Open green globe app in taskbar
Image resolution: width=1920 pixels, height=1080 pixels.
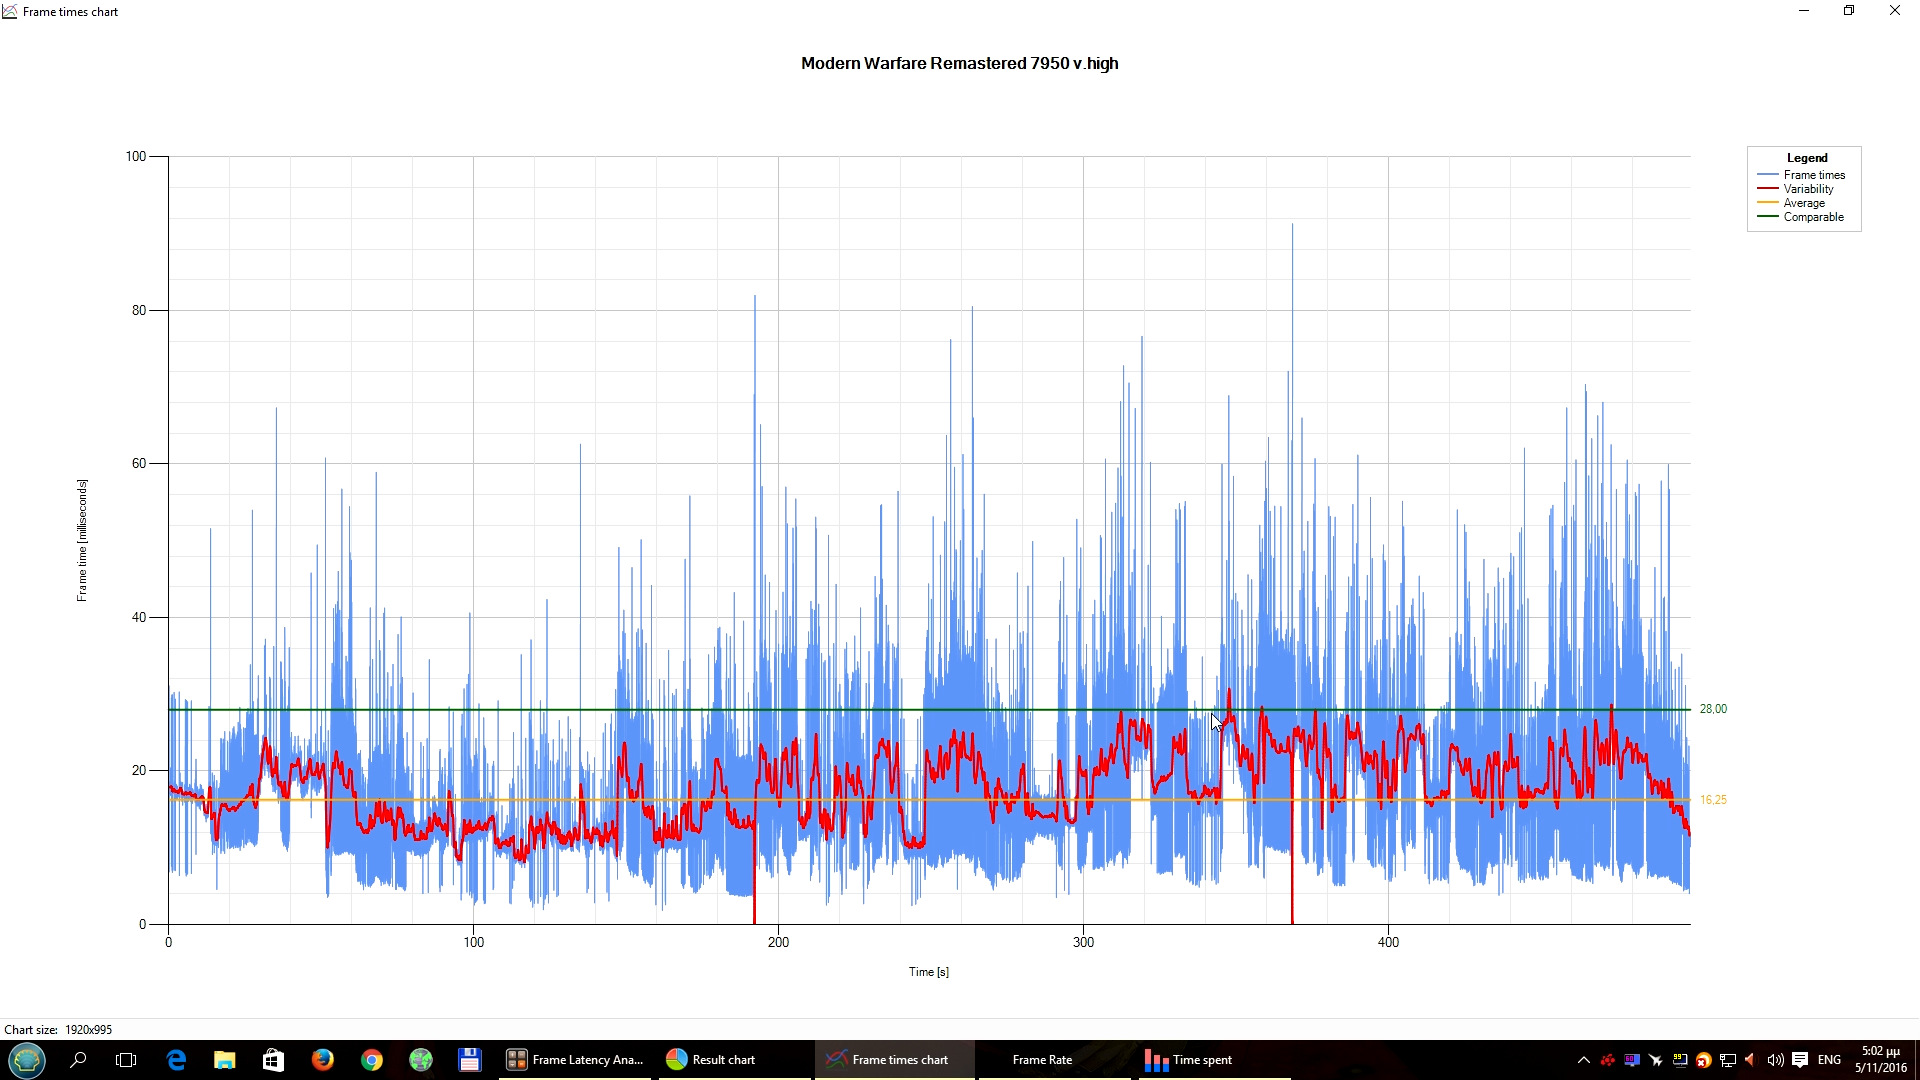coord(420,1060)
